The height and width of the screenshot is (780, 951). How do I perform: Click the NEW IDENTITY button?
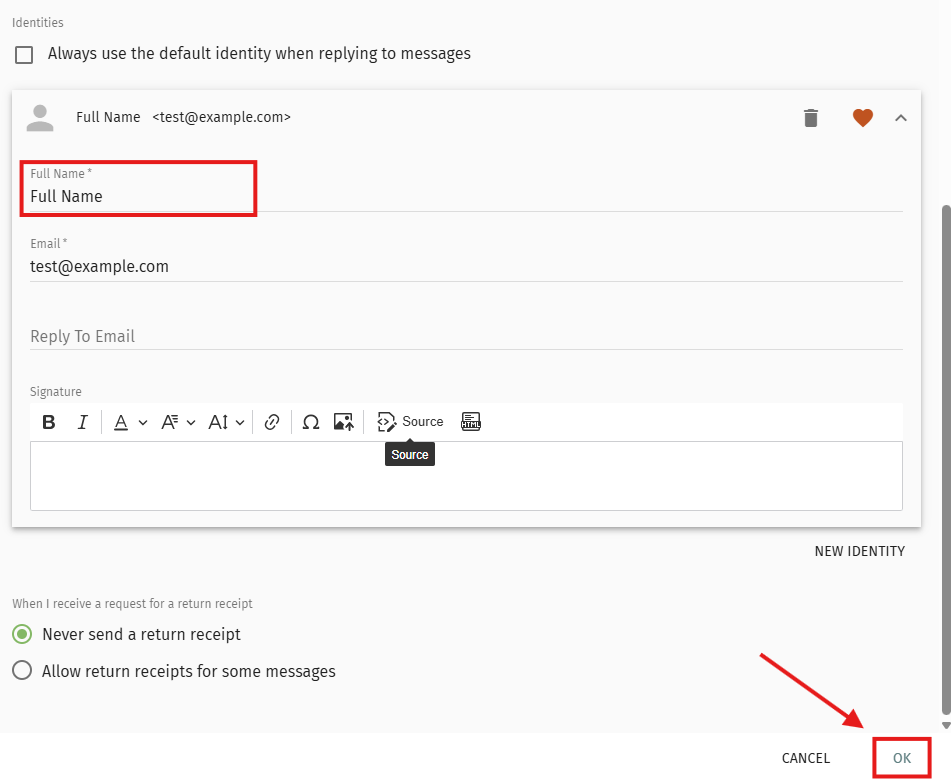pyautogui.click(x=859, y=551)
